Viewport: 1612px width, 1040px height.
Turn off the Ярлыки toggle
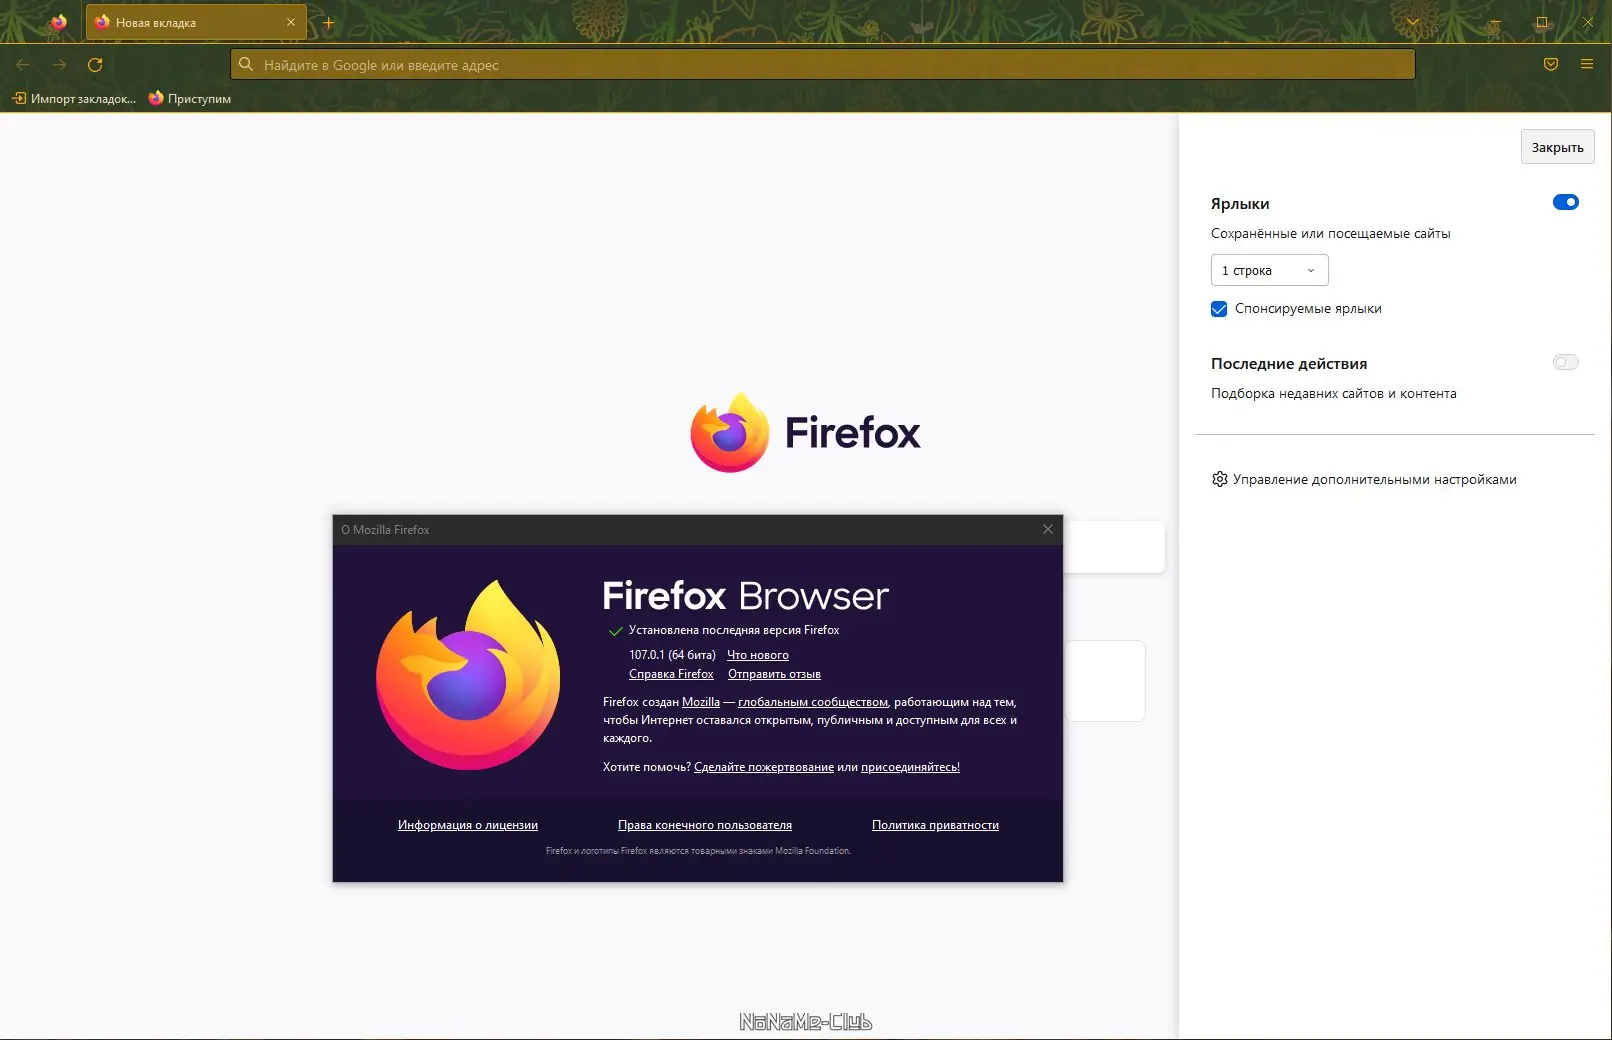pyautogui.click(x=1565, y=203)
